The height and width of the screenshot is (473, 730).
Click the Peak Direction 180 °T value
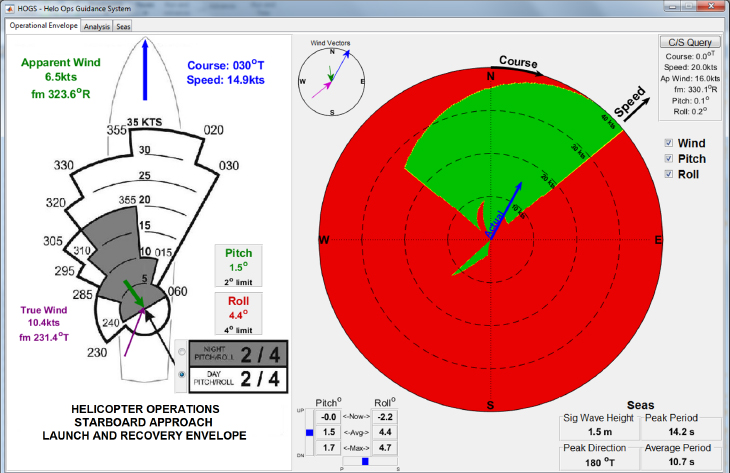(x=600, y=462)
